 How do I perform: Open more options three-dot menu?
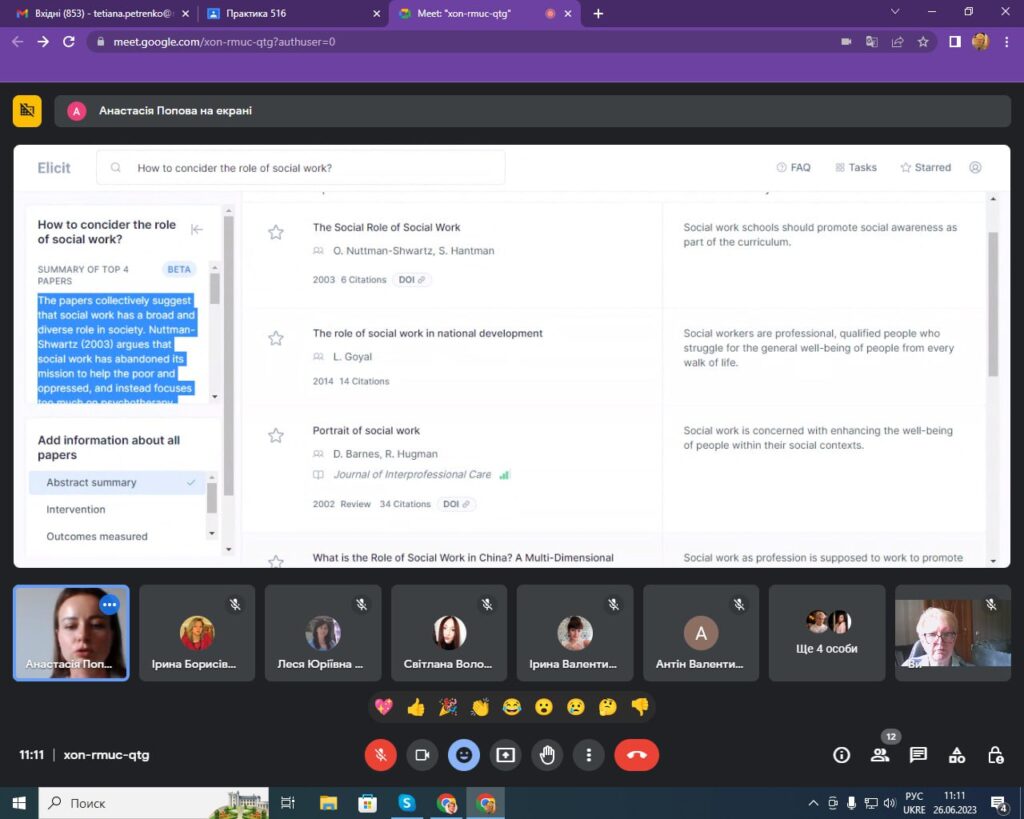tap(589, 755)
